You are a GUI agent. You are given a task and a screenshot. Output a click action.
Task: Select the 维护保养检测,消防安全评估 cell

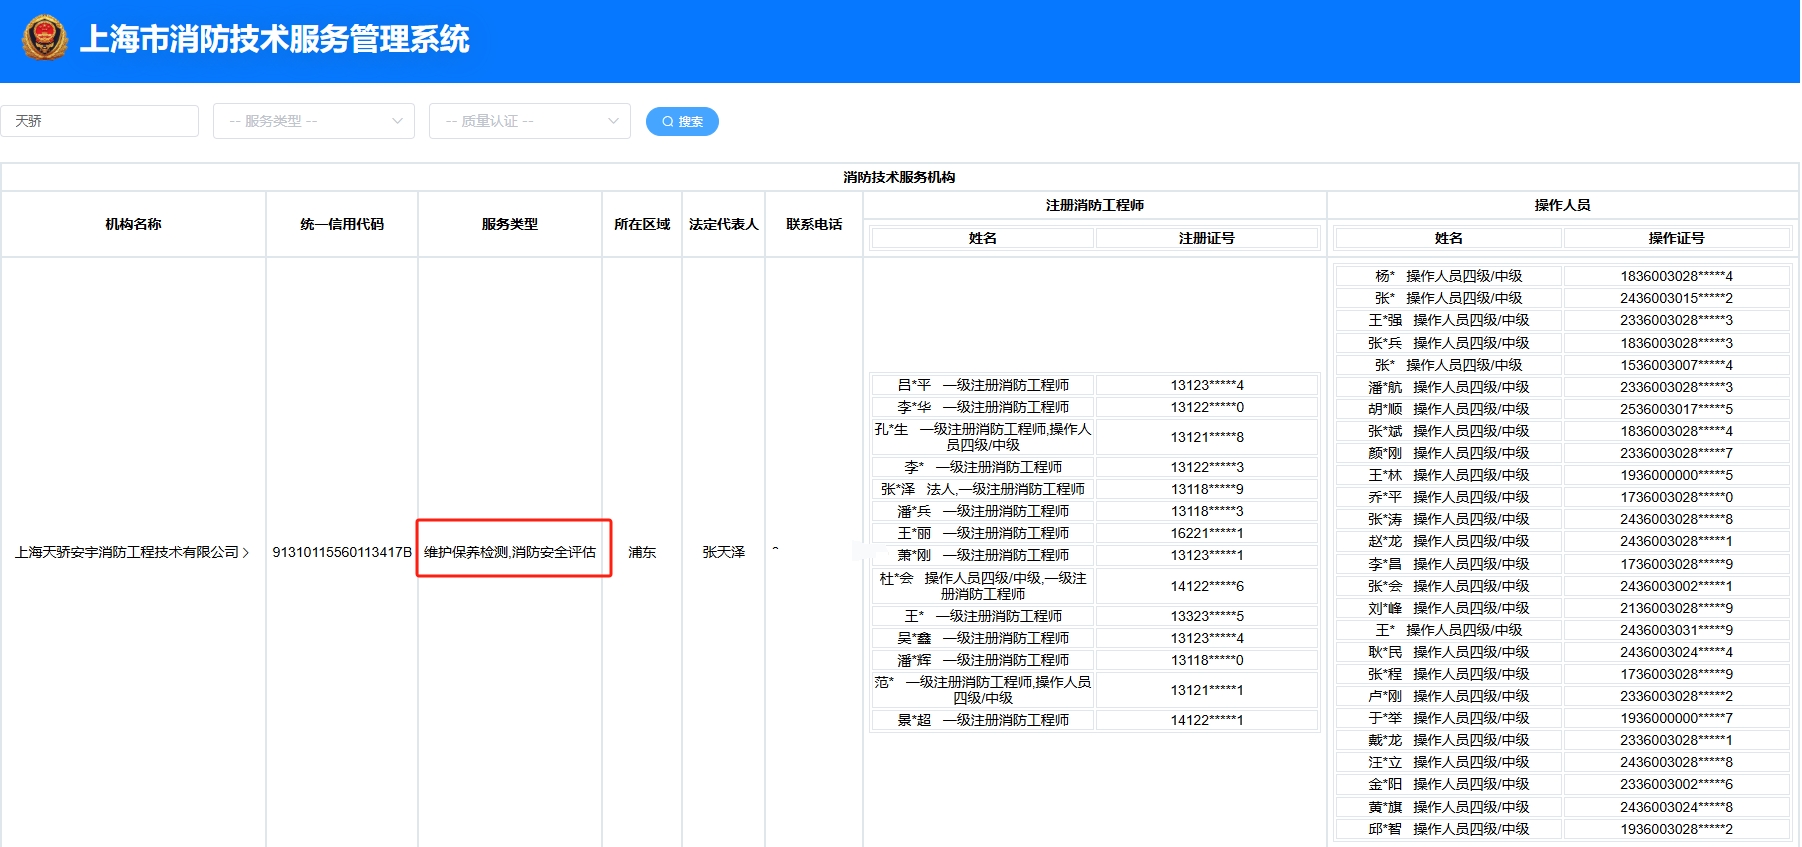(x=510, y=552)
